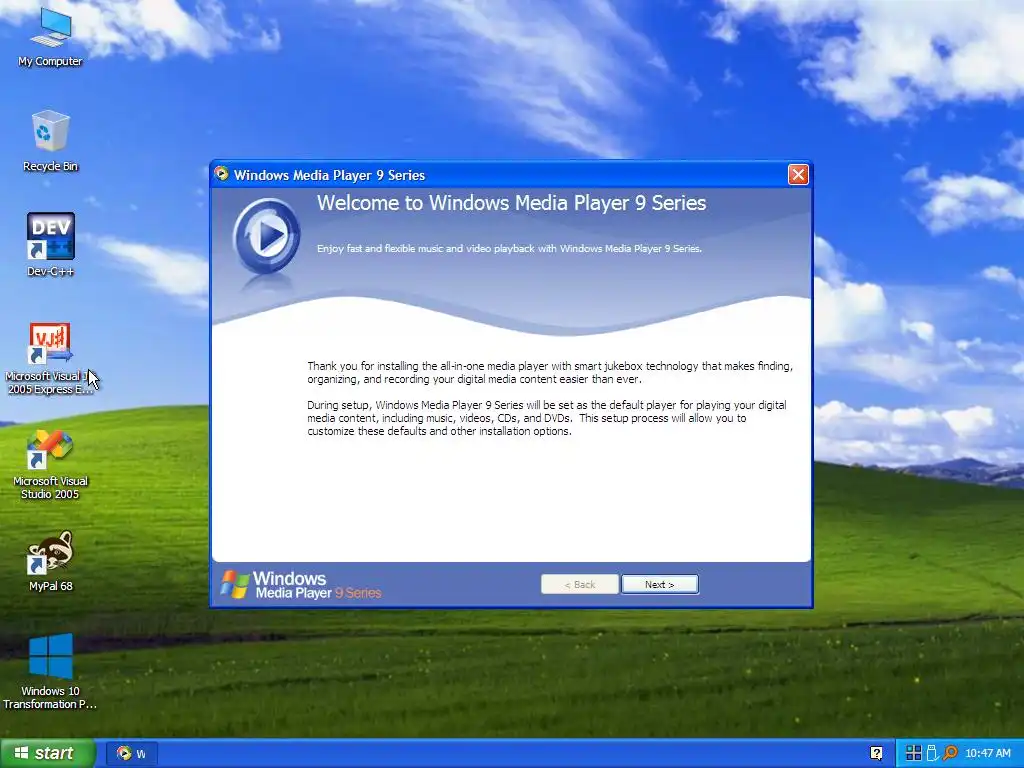Click the disabled Back button
This screenshot has height=768, width=1024.
(579, 584)
